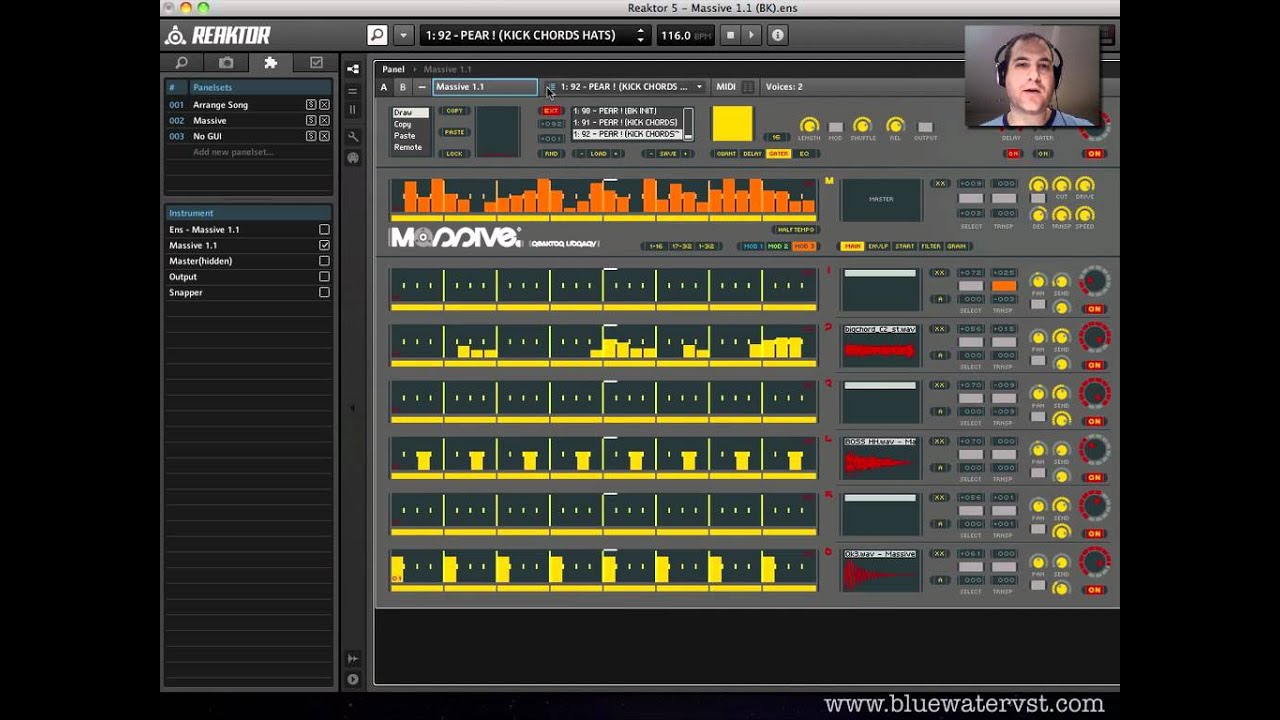Viewport: 1280px width, 720px height.
Task: Switch to the FILTER page tab
Action: 931,246
